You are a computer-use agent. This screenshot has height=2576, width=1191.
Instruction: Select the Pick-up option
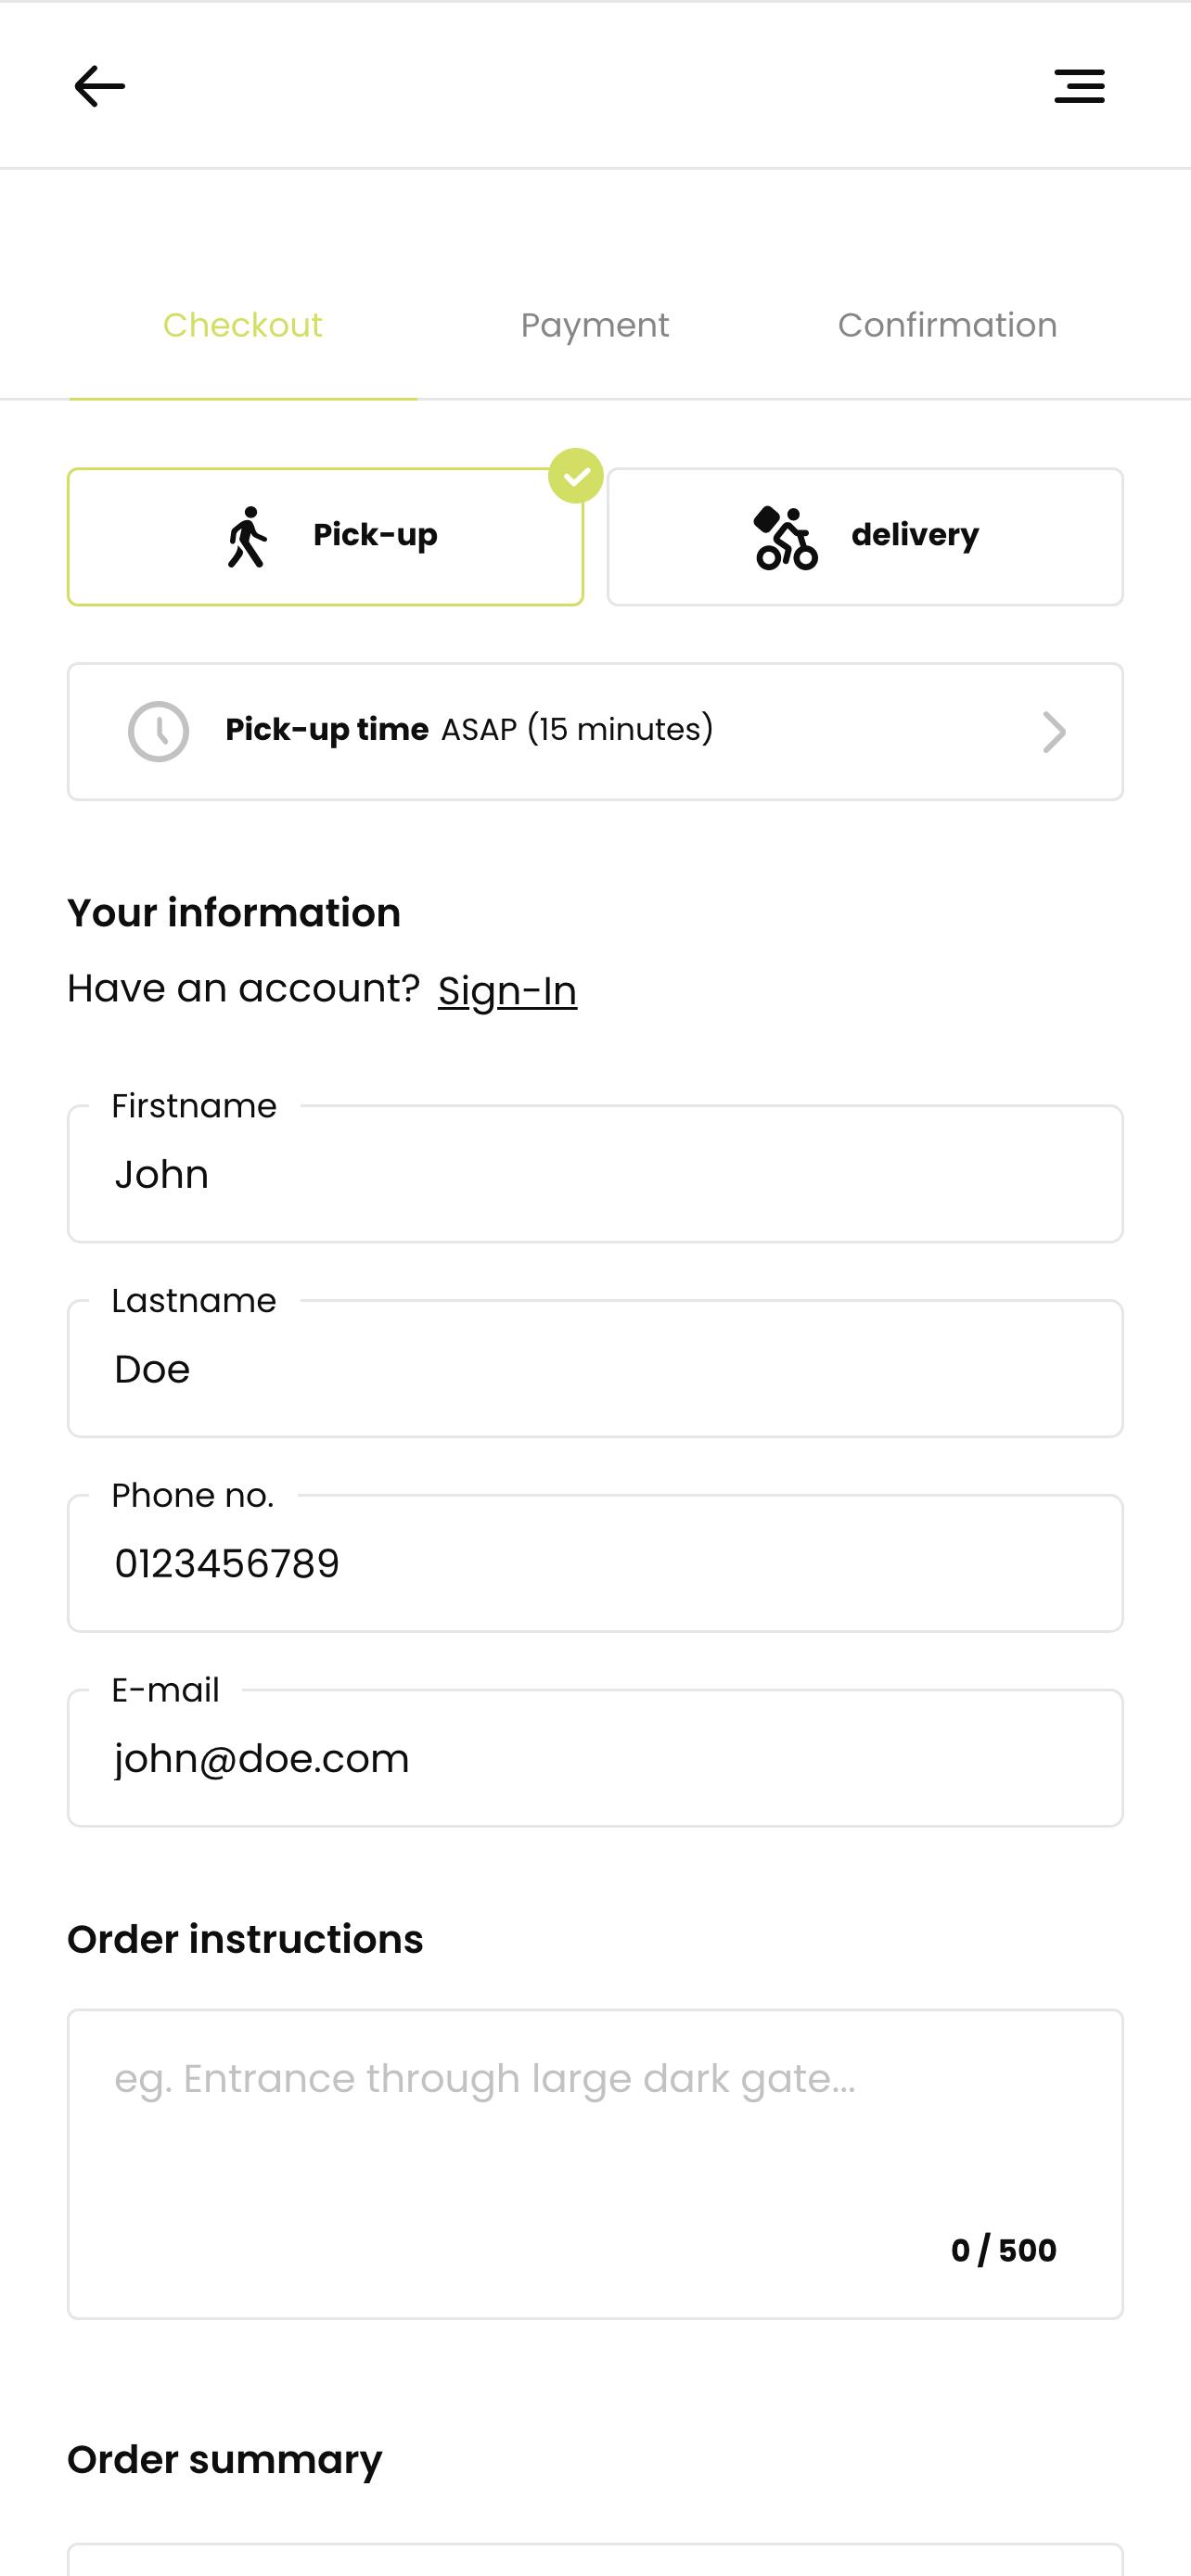click(x=325, y=537)
